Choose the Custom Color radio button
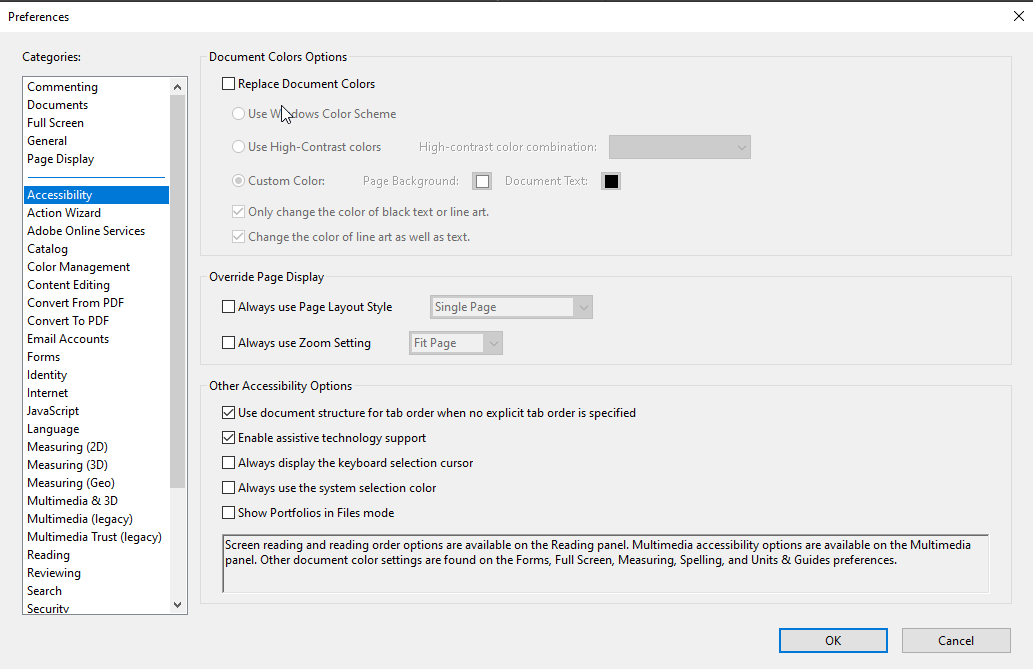Image resolution: width=1033 pixels, height=669 pixels. tap(238, 180)
